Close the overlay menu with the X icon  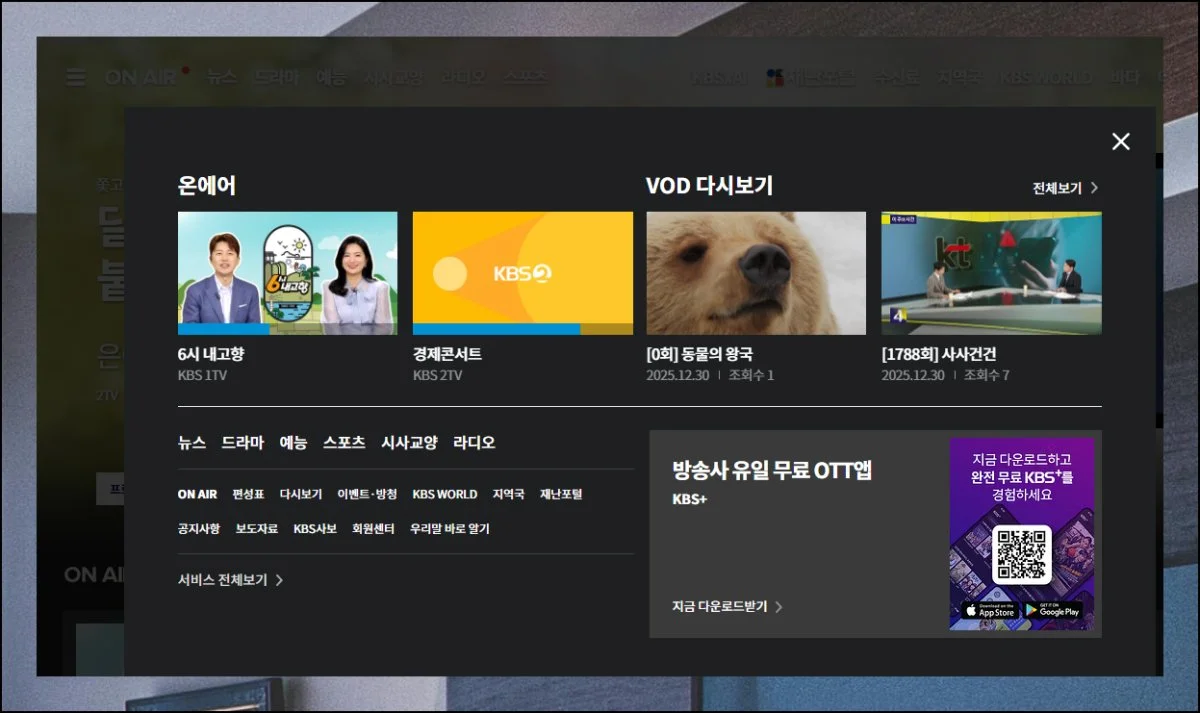pyautogui.click(x=1120, y=142)
